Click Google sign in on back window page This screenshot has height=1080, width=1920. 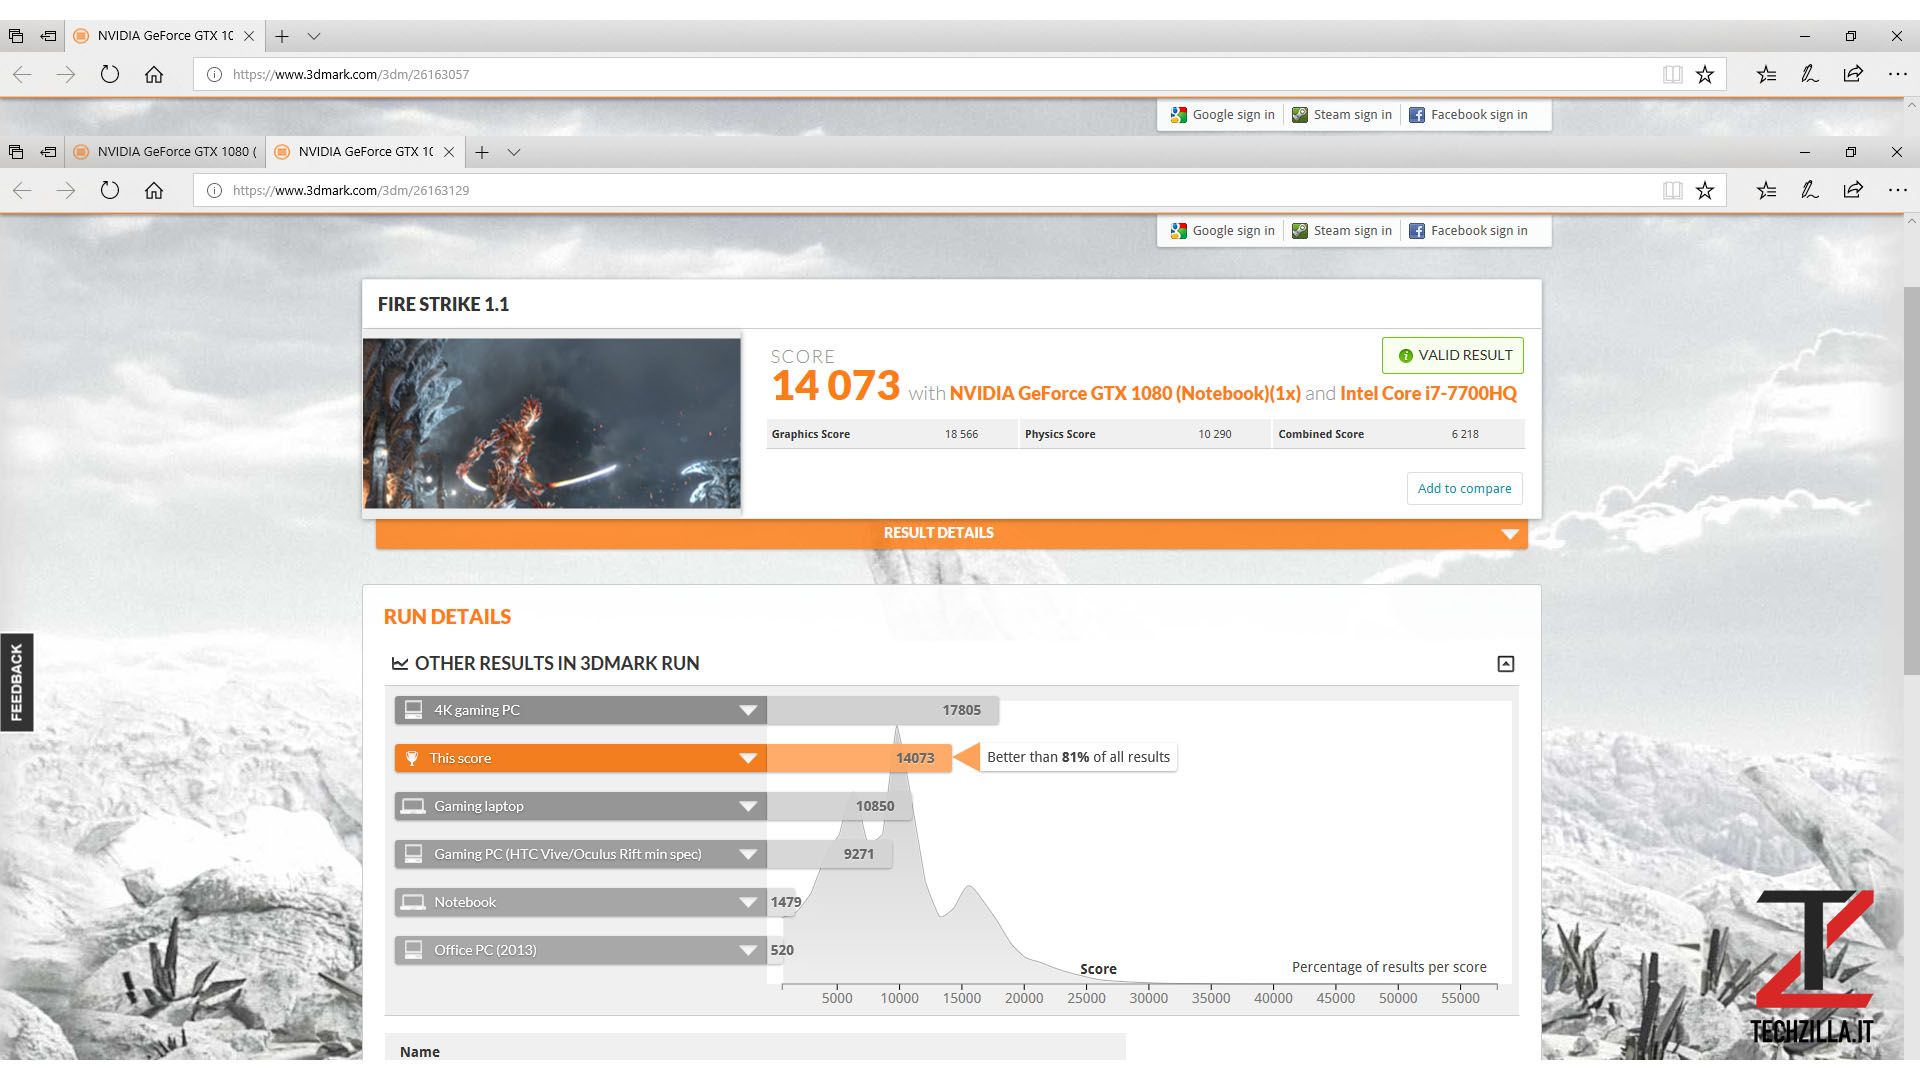1223,115
